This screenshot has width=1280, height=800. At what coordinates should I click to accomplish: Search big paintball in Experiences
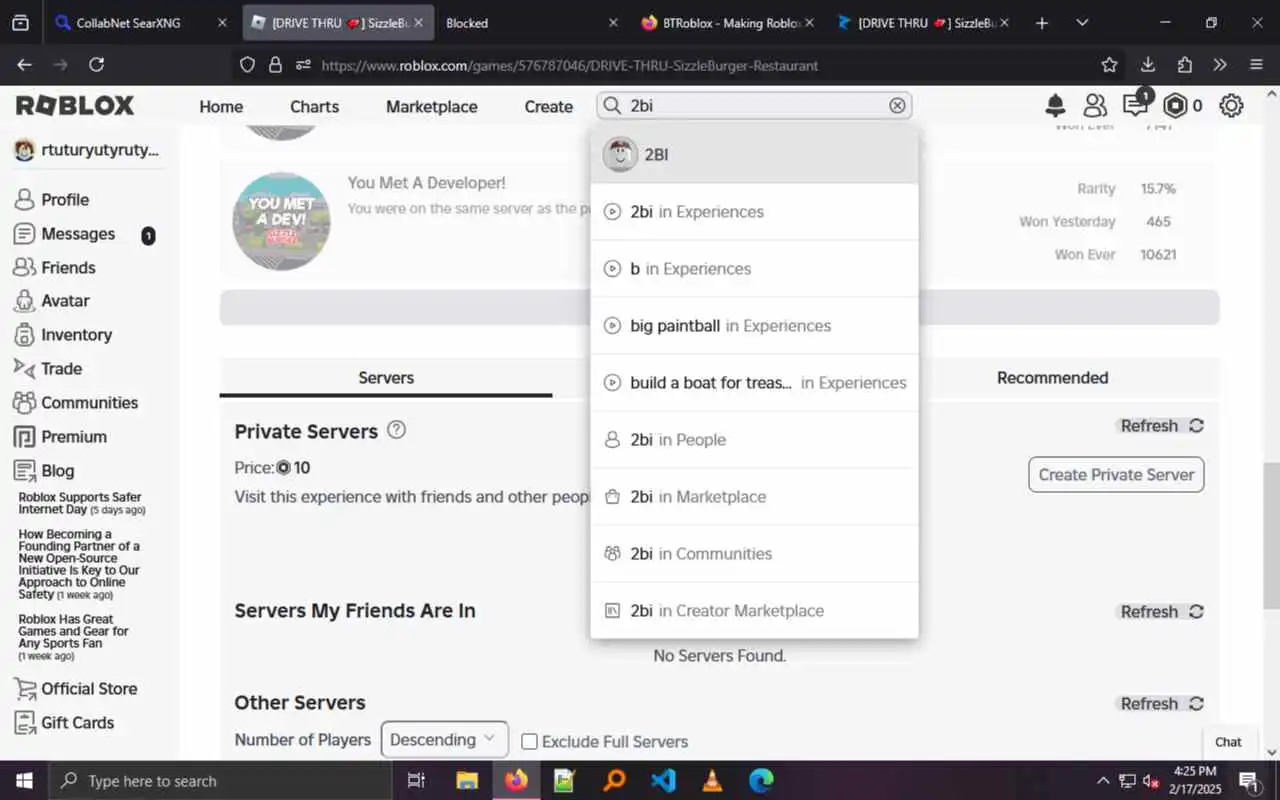point(754,326)
